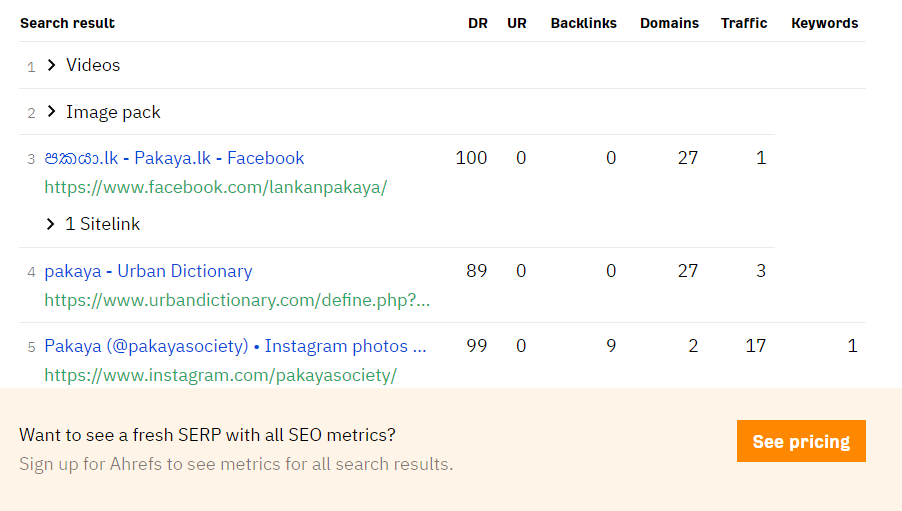The width and height of the screenshot is (902, 511).
Task: Click the Domains column header
Action: (669, 23)
